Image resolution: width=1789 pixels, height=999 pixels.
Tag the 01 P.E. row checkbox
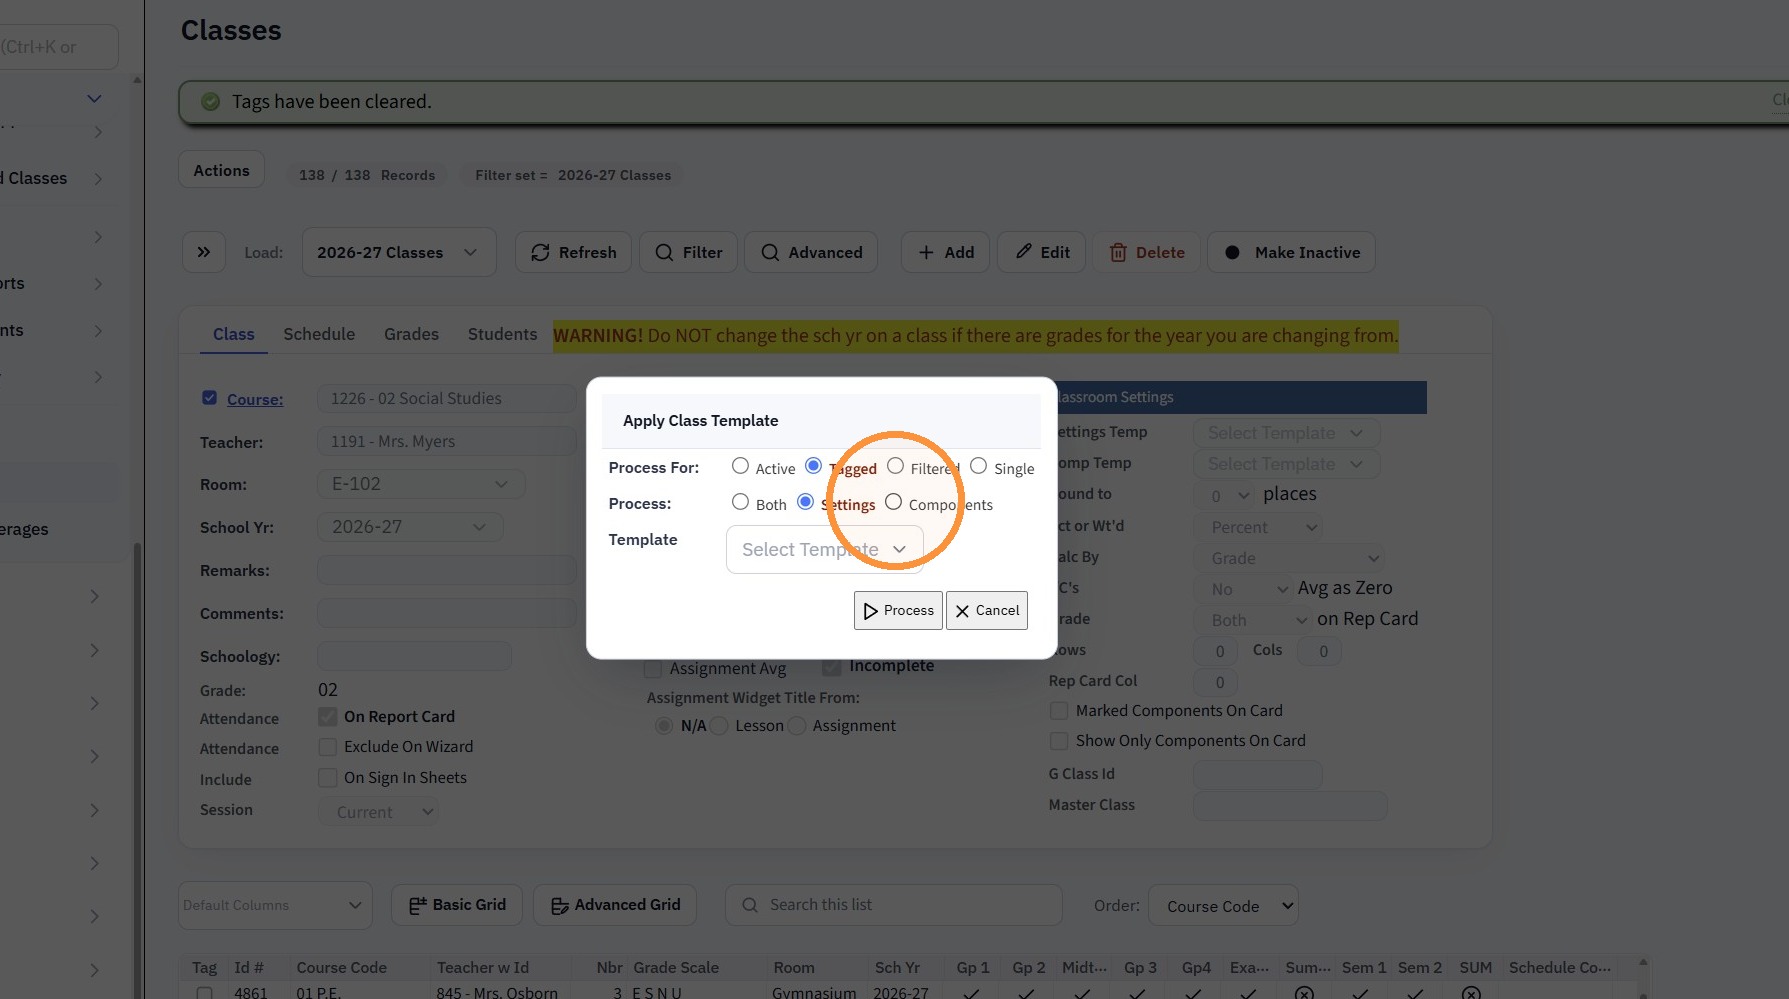(x=205, y=993)
